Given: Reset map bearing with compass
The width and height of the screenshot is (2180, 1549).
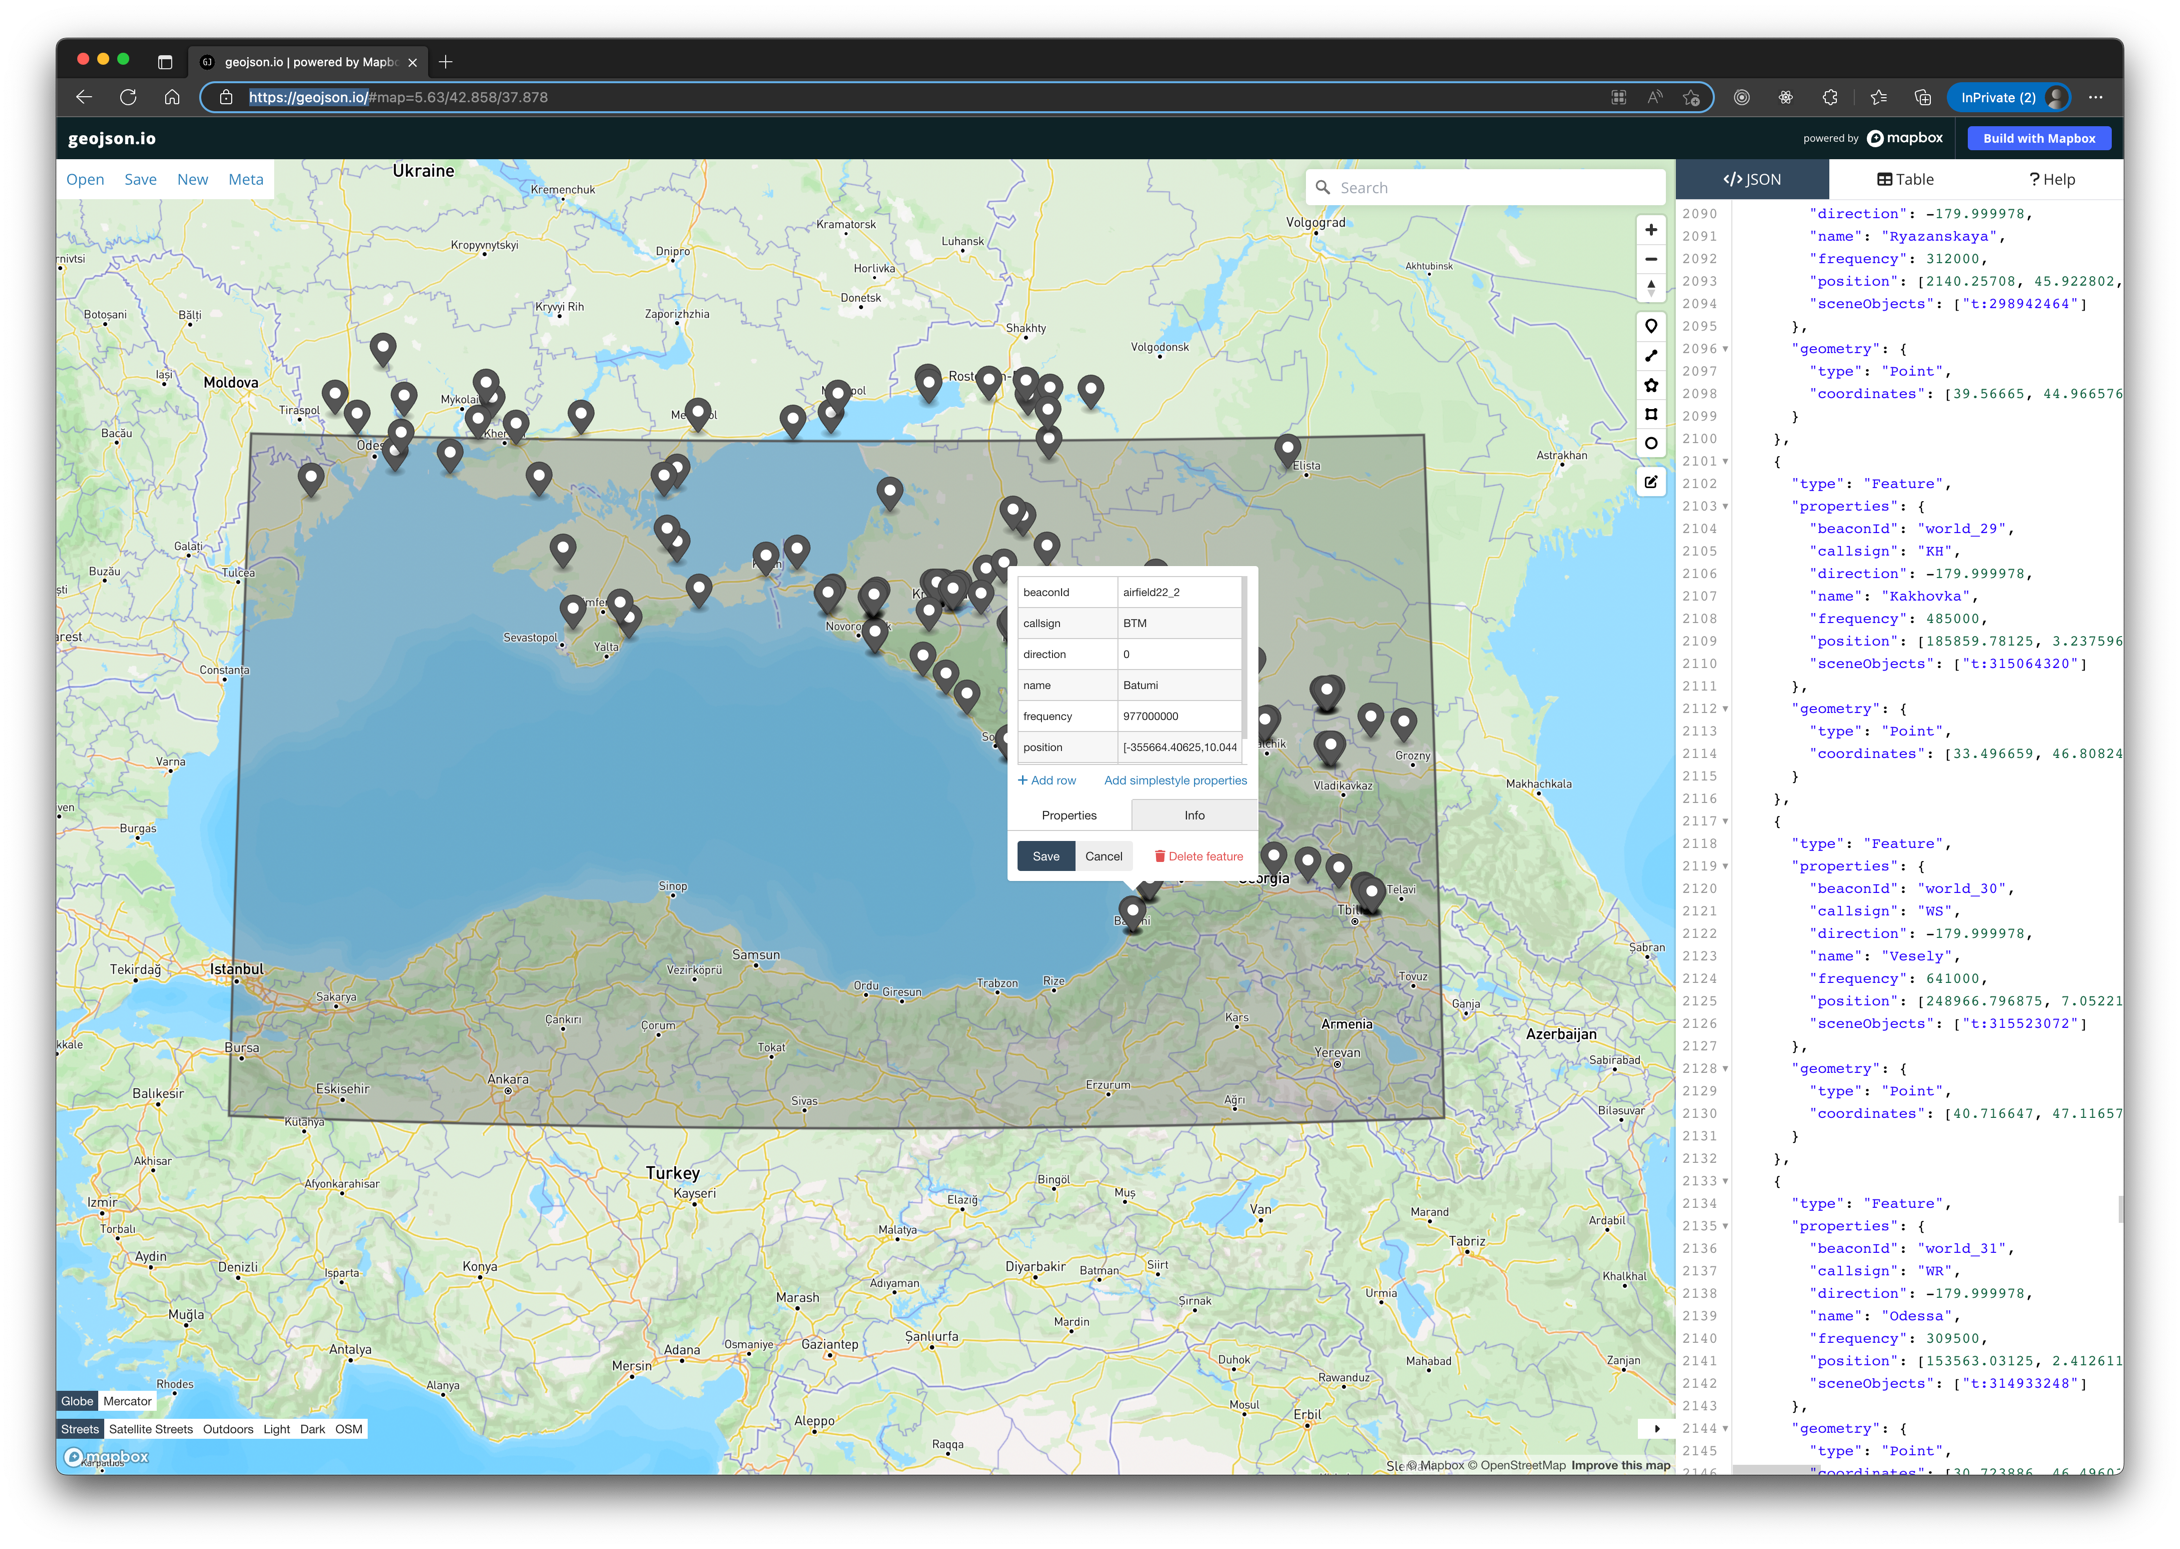Looking at the screenshot, I should point(1651,288).
